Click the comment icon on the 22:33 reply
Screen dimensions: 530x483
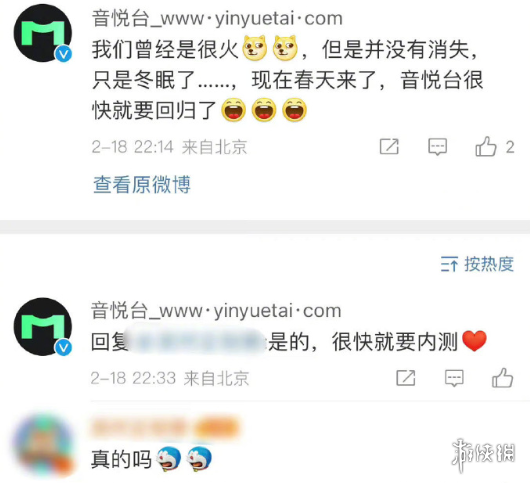tap(454, 378)
